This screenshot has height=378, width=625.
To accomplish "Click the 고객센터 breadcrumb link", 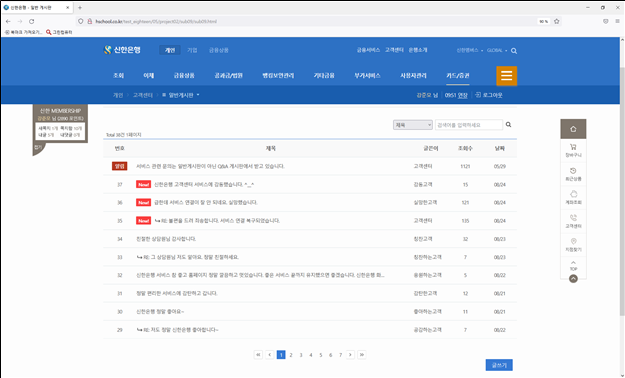I will (143, 95).
